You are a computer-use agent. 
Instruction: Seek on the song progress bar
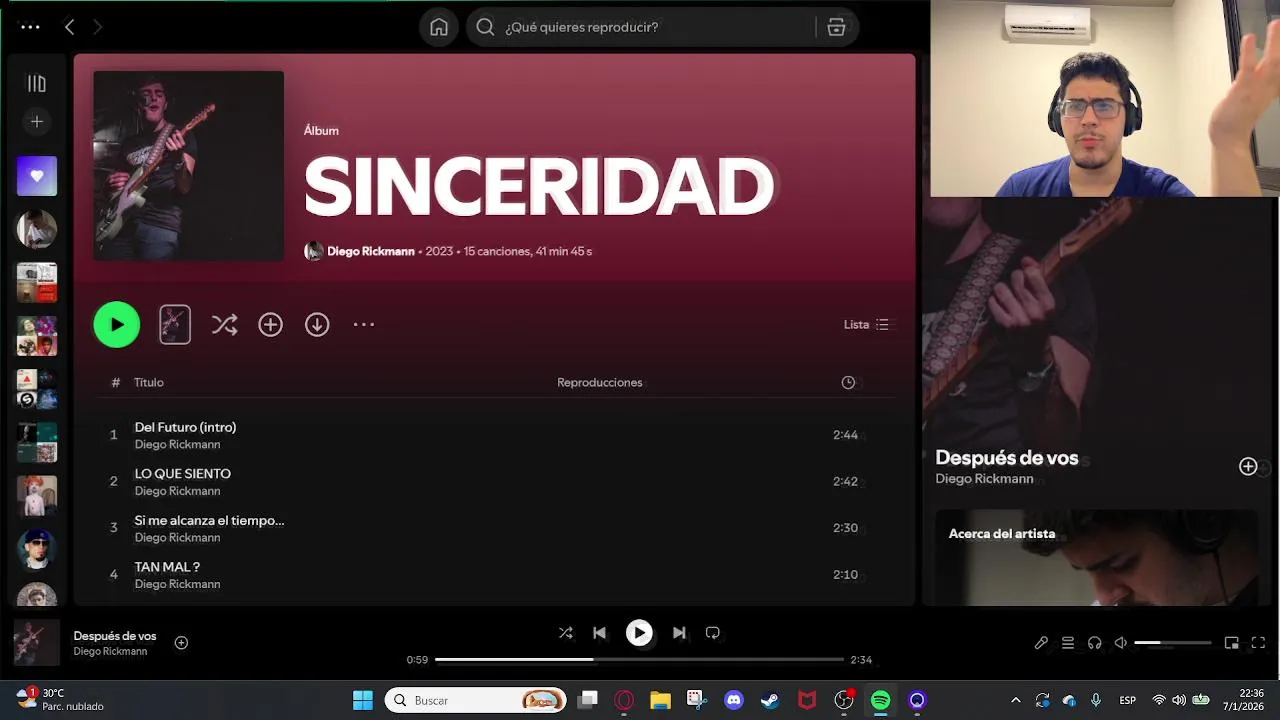(x=640, y=660)
